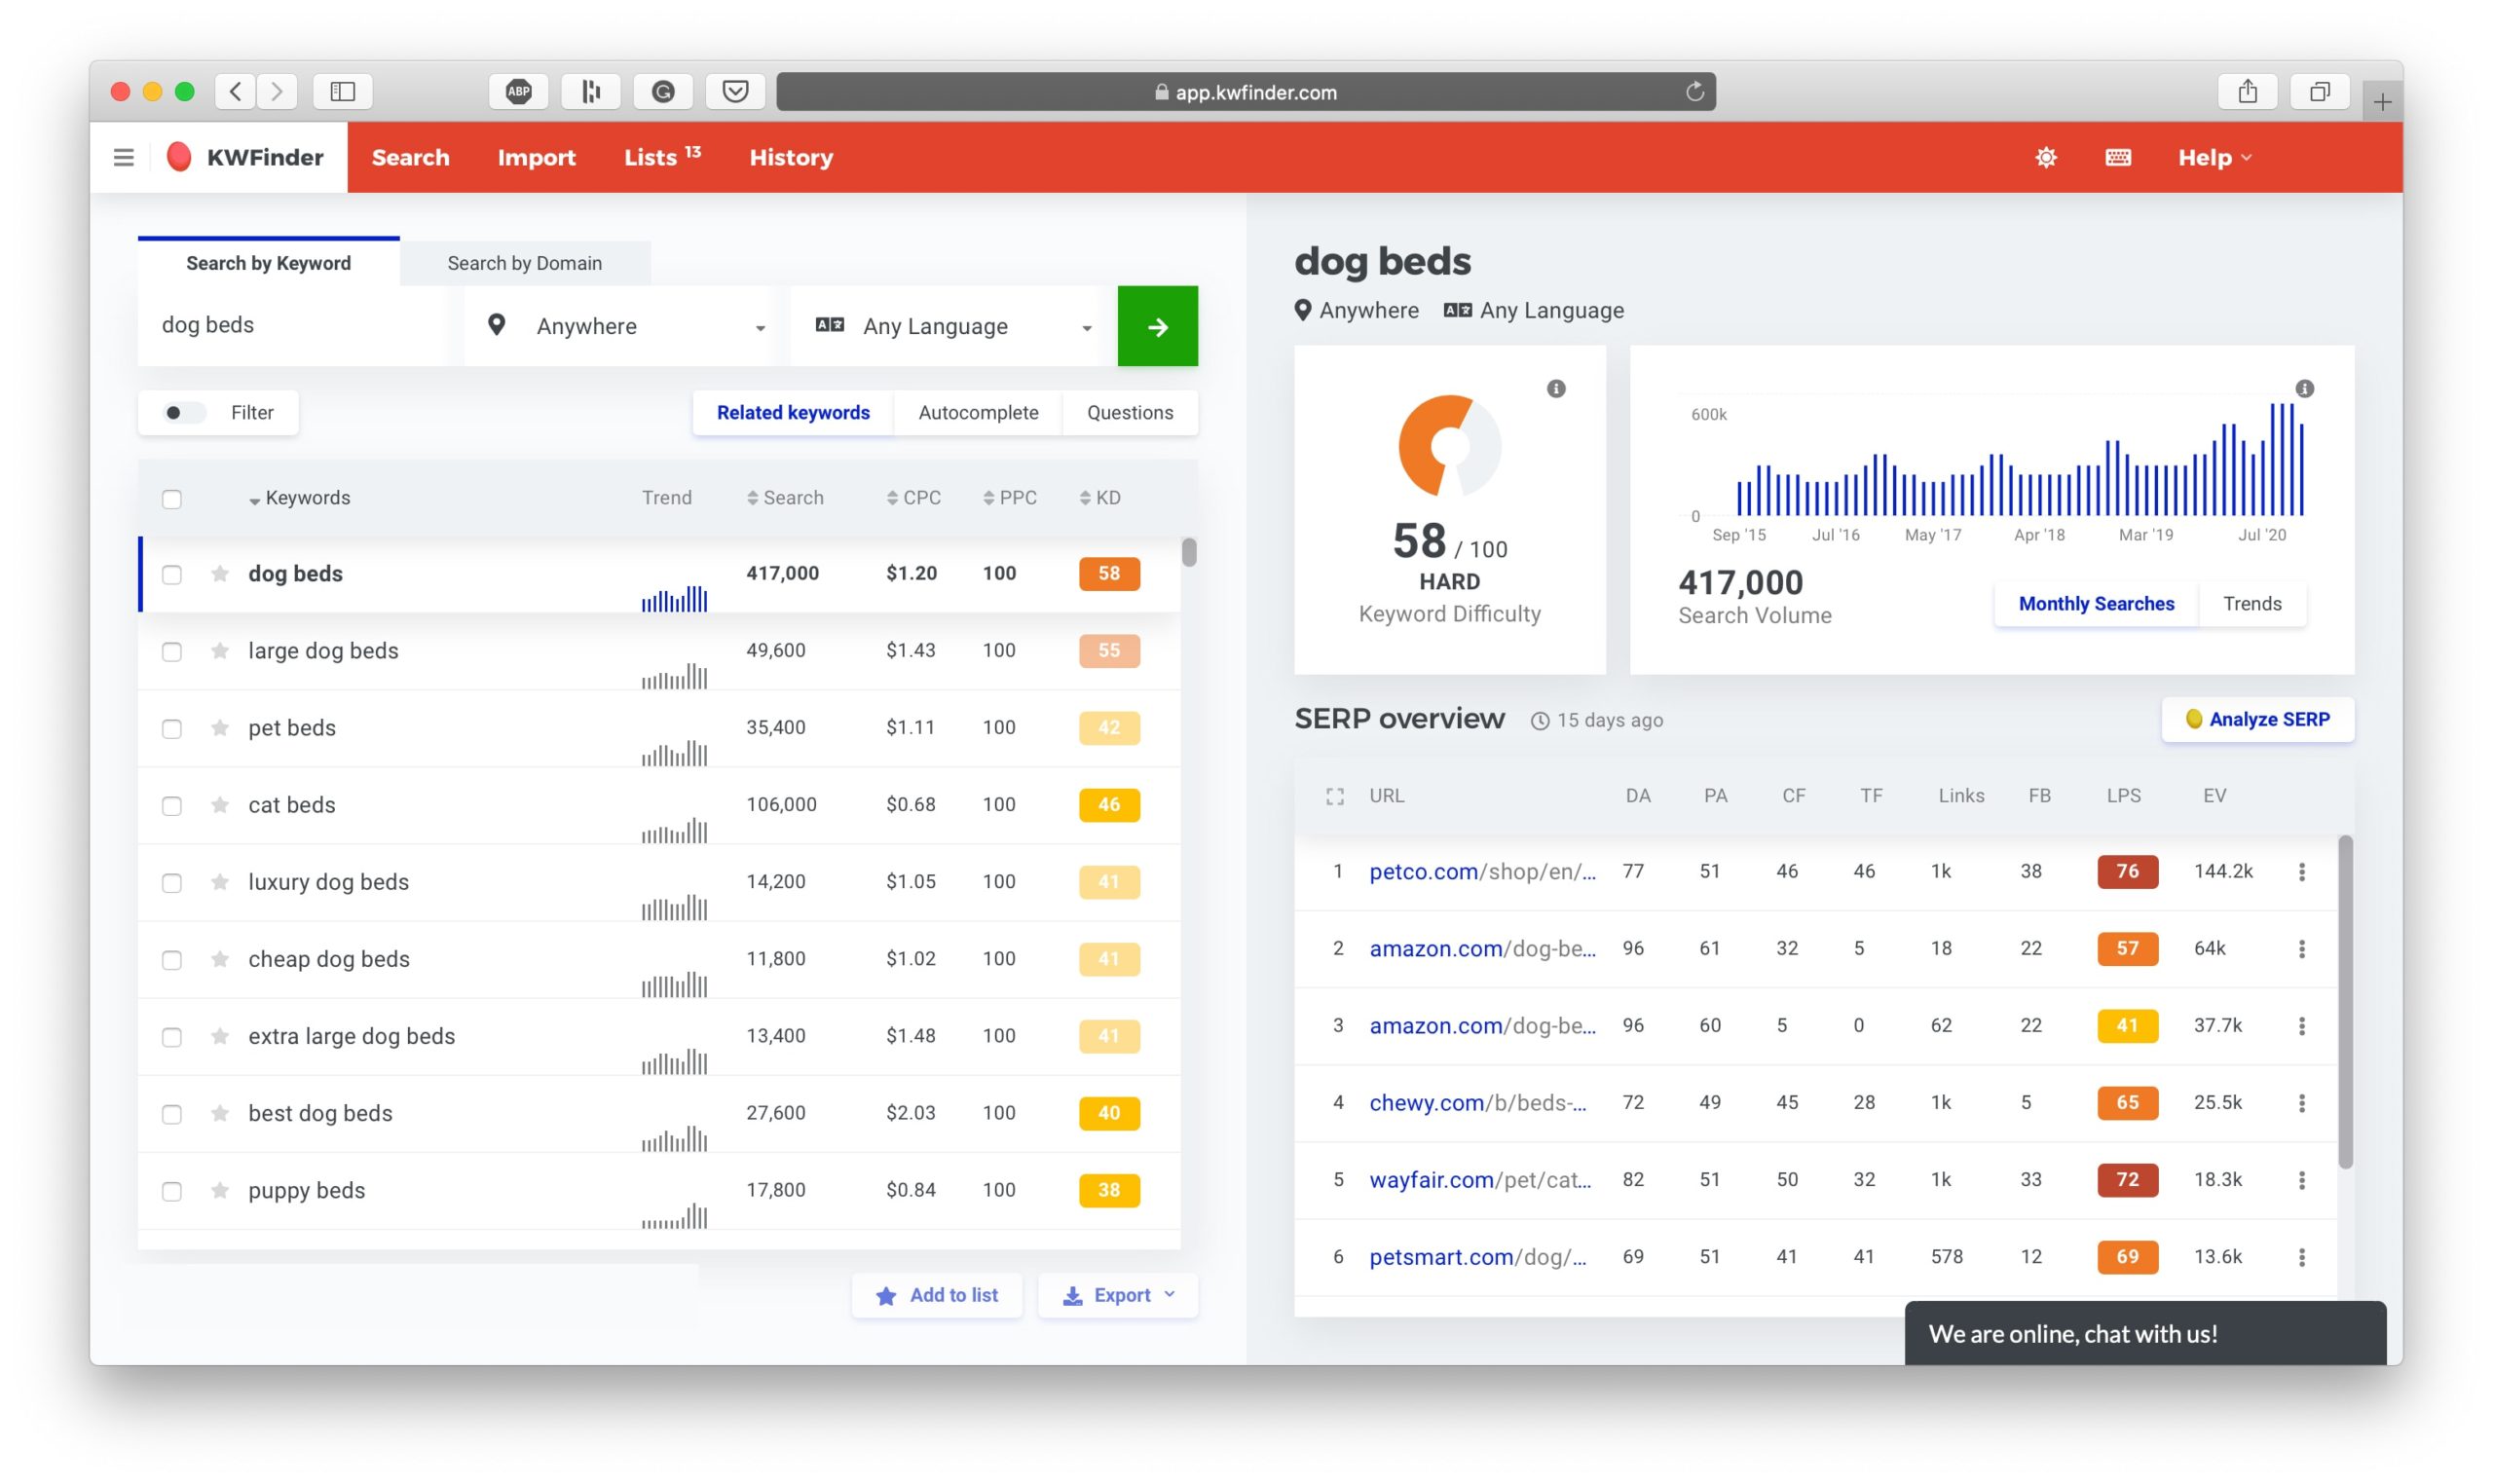2493x1484 pixels.
Task: Sort by the PPC column
Action: click(x=1009, y=498)
